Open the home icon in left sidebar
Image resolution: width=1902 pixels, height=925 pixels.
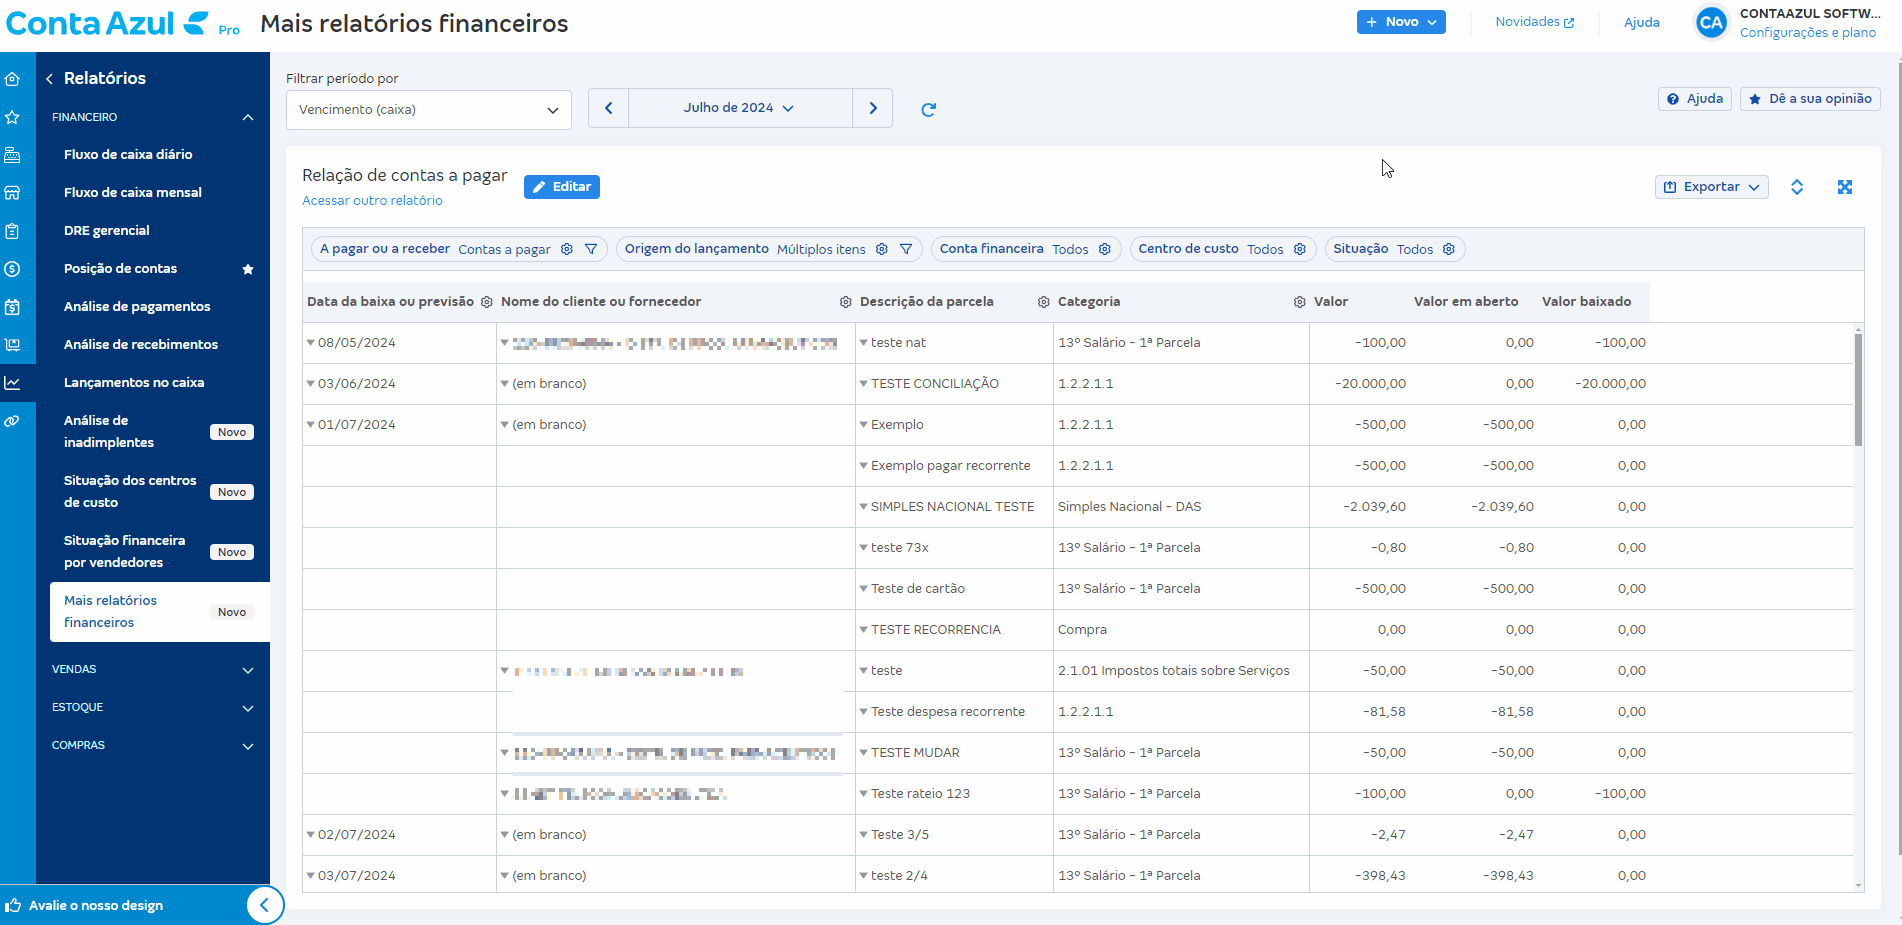click(13, 79)
